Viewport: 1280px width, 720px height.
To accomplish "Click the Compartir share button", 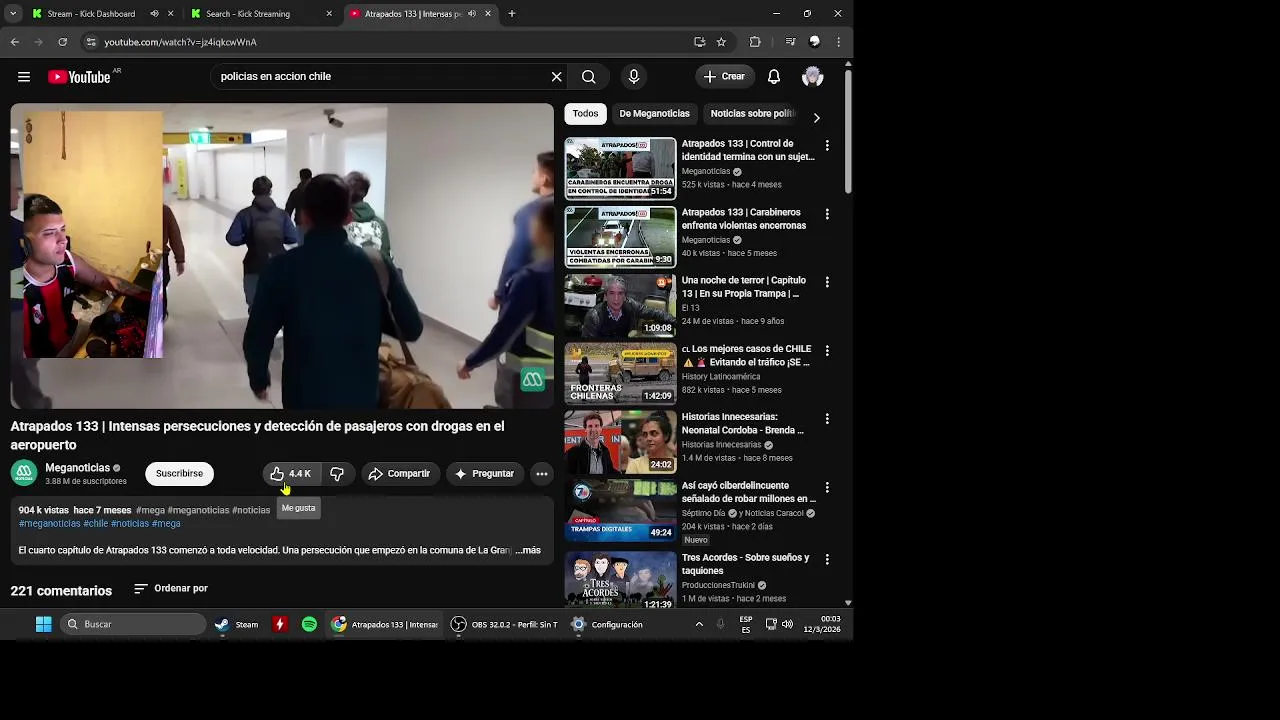I will [x=399, y=474].
